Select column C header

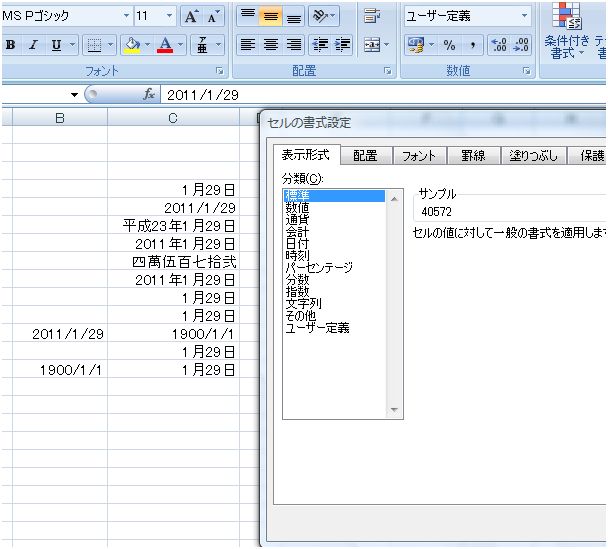pyautogui.click(x=173, y=118)
